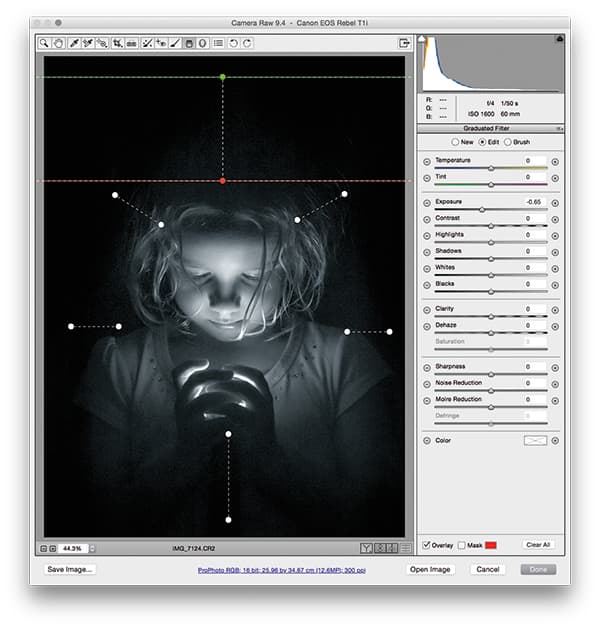Click the minus icon beside Temperature
This screenshot has height=628, width=600.
coord(427,162)
